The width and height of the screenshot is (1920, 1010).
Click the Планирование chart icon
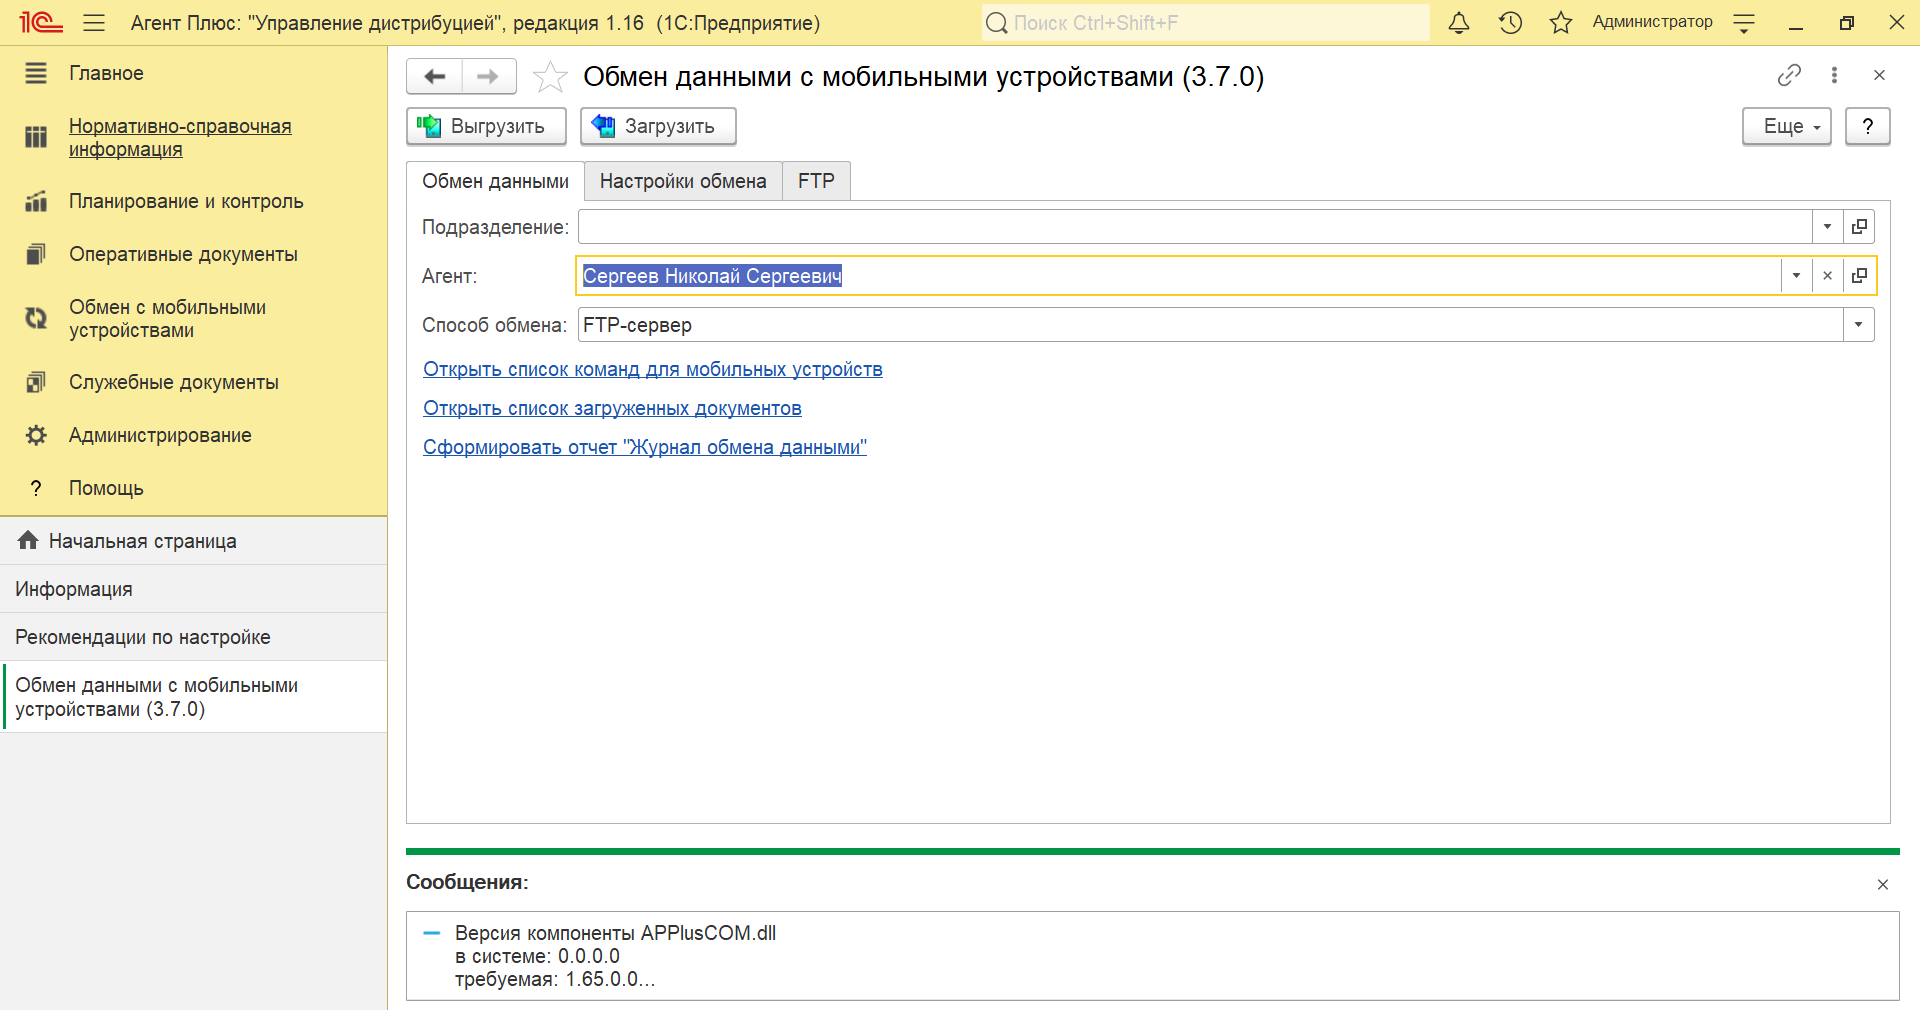[x=36, y=201]
